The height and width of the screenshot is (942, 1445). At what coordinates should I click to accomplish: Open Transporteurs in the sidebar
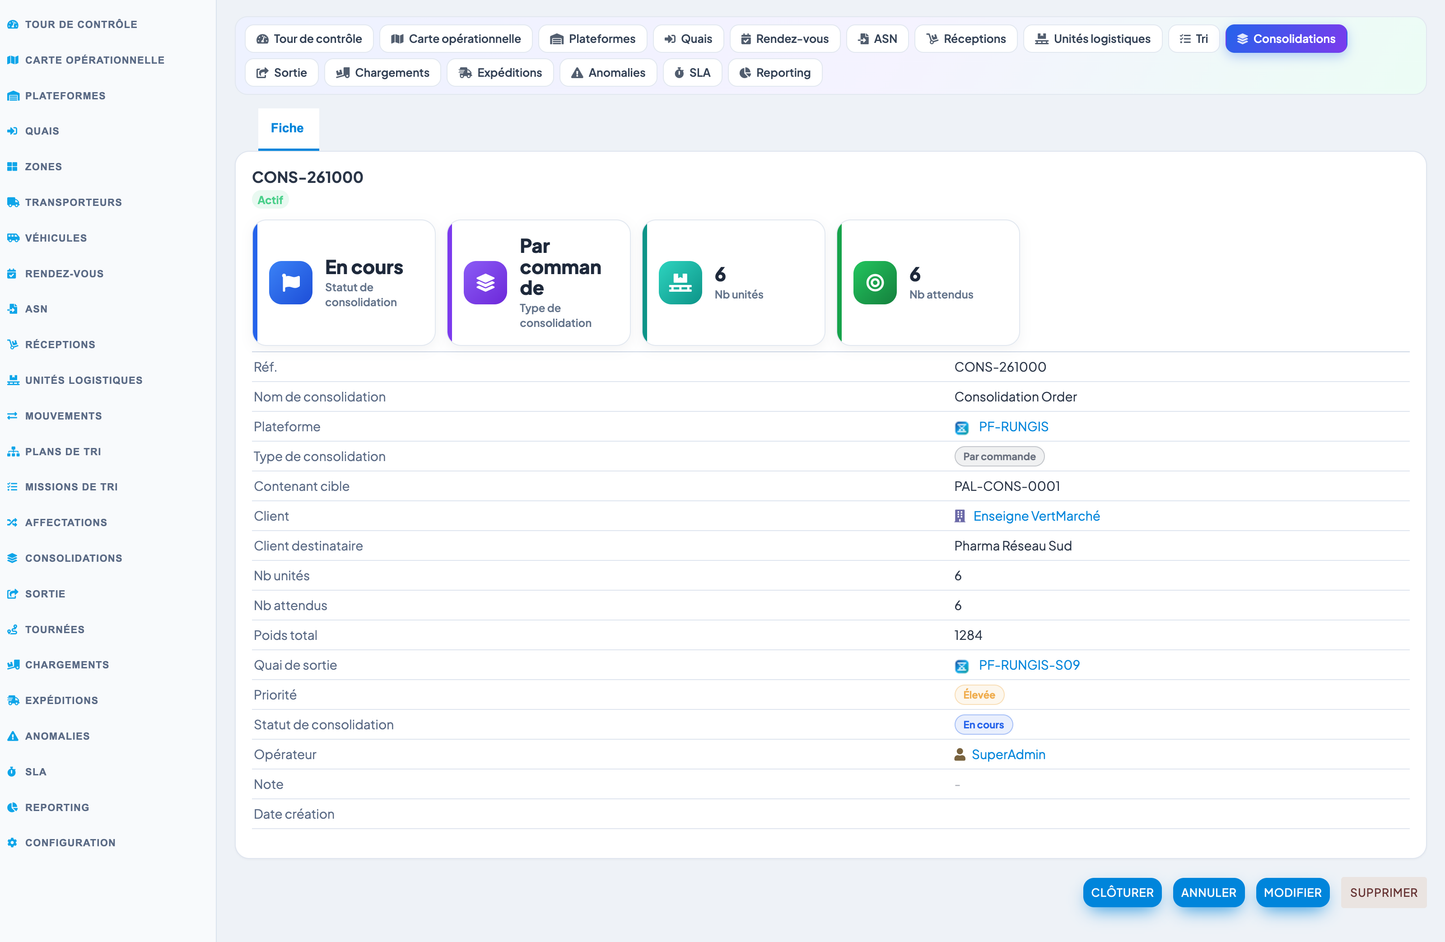point(64,202)
